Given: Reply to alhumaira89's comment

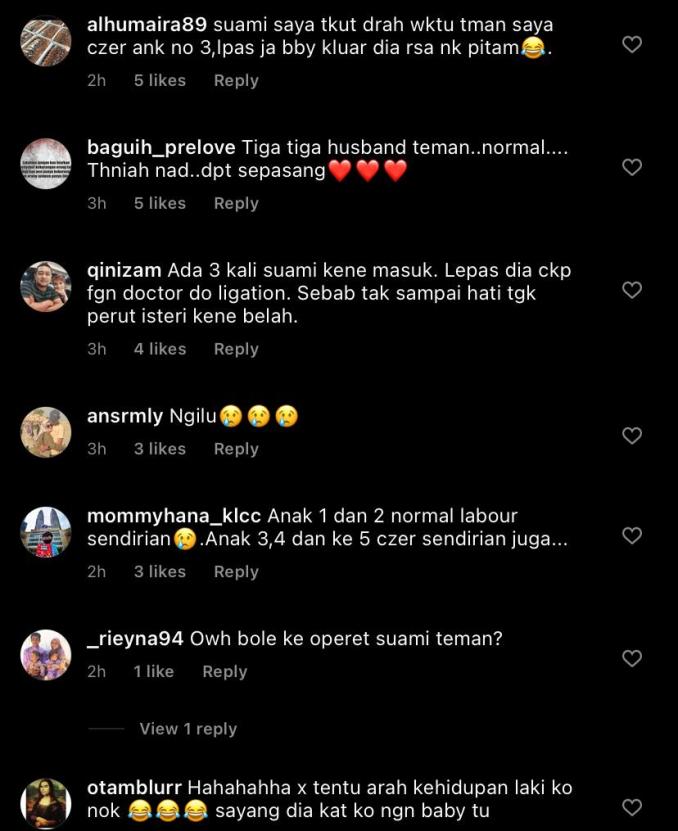Looking at the screenshot, I should coord(236,81).
